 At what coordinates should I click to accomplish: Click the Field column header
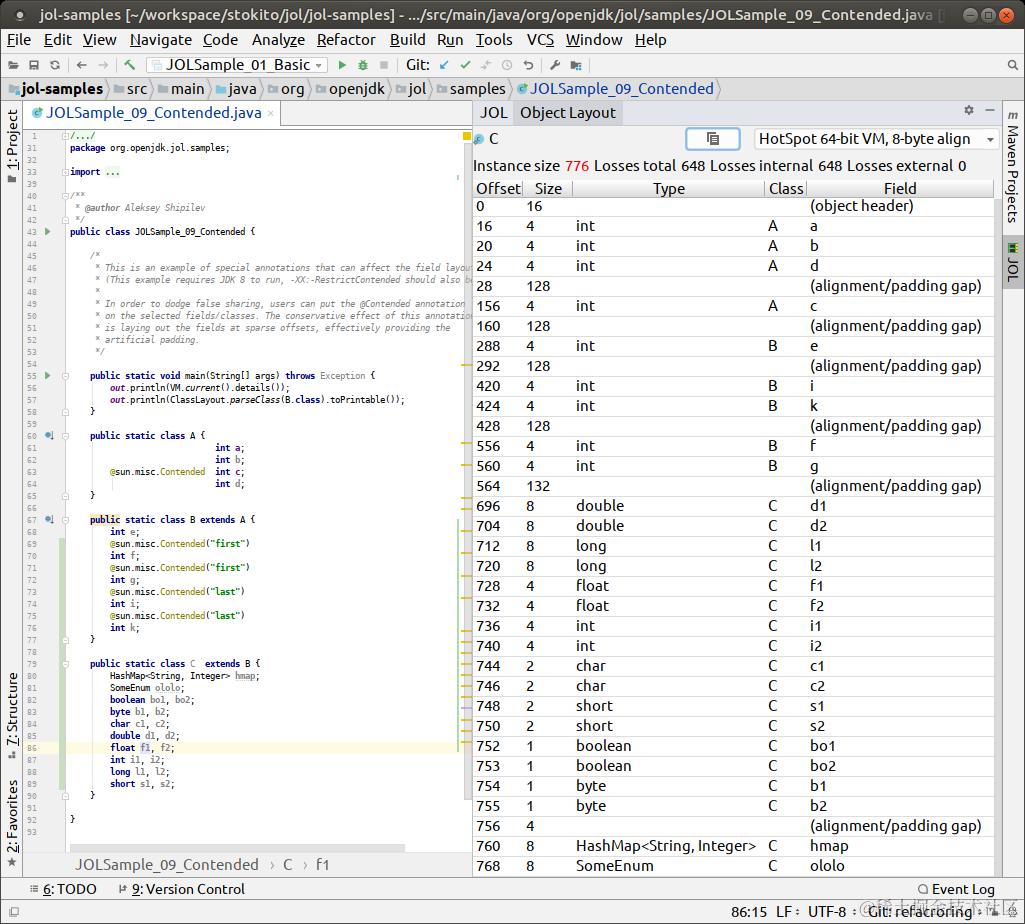point(899,188)
